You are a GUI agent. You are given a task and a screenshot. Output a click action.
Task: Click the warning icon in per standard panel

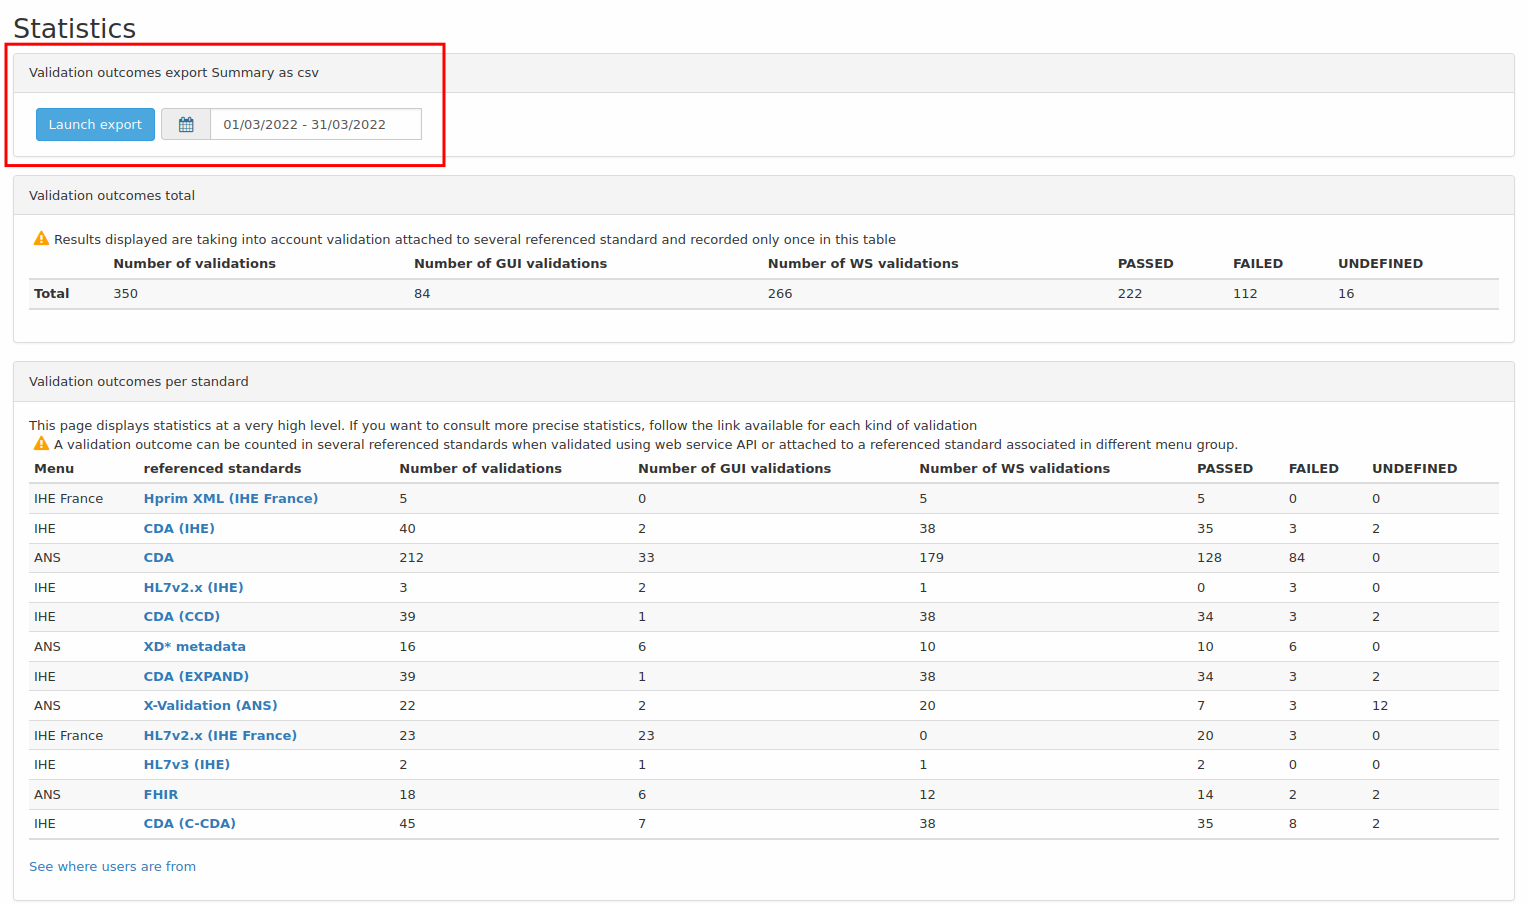[41, 443]
